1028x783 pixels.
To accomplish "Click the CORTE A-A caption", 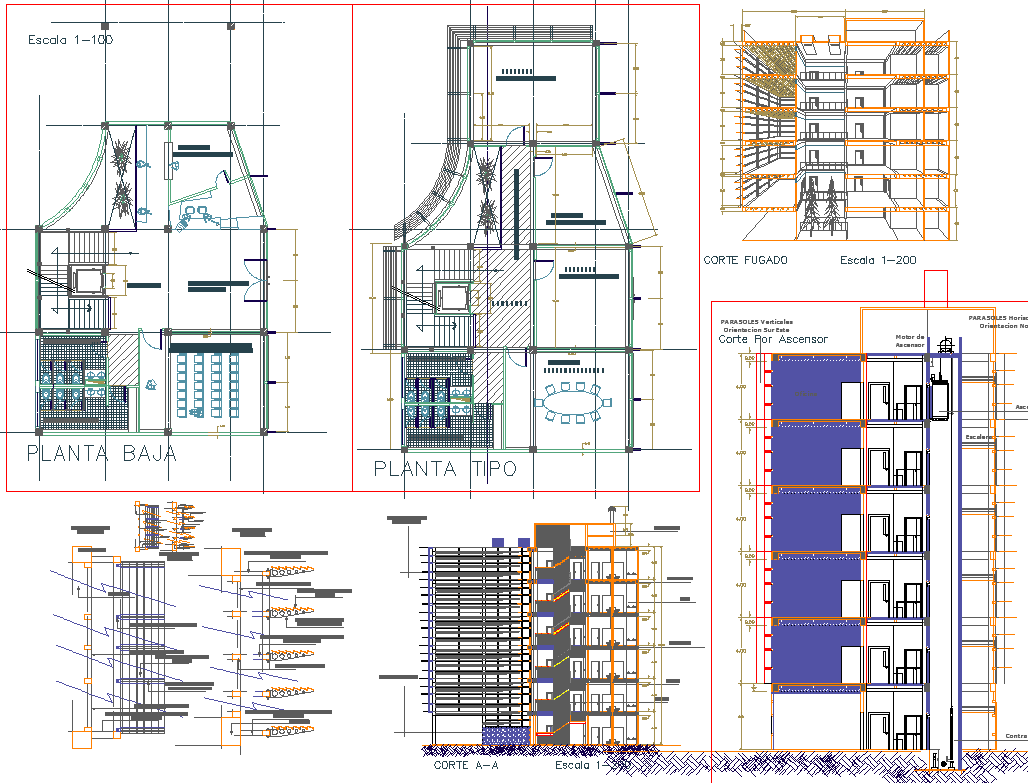I will point(466,765).
